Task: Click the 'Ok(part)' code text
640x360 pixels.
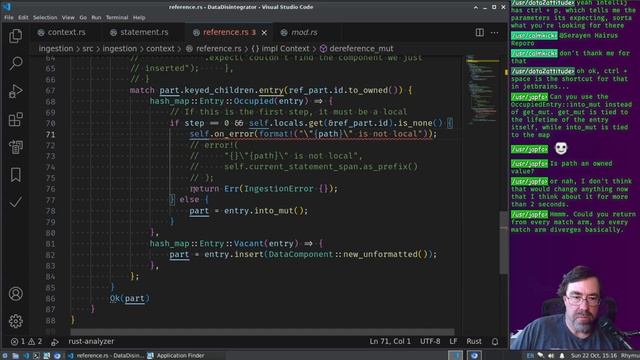Action: [x=129, y=298]
